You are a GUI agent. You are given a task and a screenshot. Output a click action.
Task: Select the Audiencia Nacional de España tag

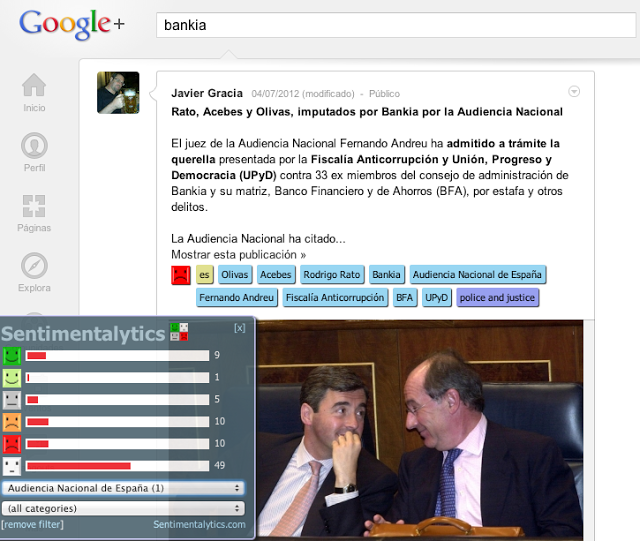[477, 275]
